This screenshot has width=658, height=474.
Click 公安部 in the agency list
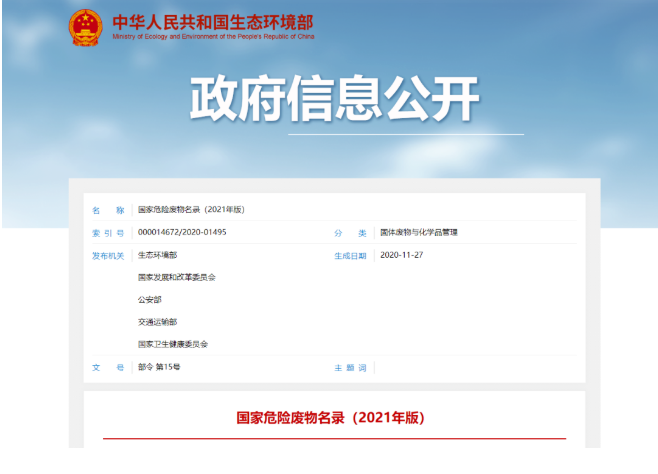tap(149, 299)
